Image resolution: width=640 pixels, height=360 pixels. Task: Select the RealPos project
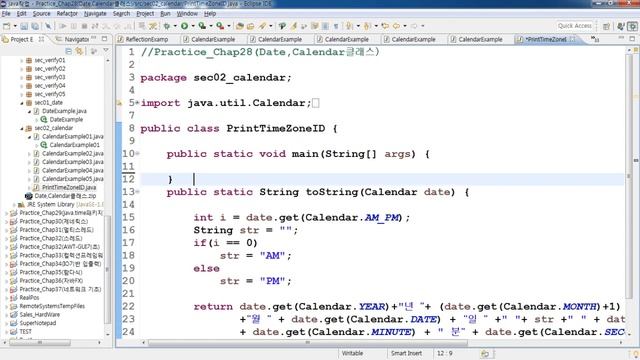[29, 298]
